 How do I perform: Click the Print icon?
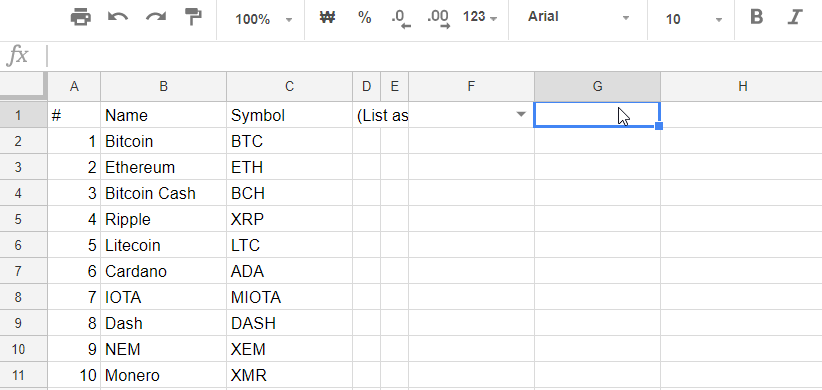[80, 18]
